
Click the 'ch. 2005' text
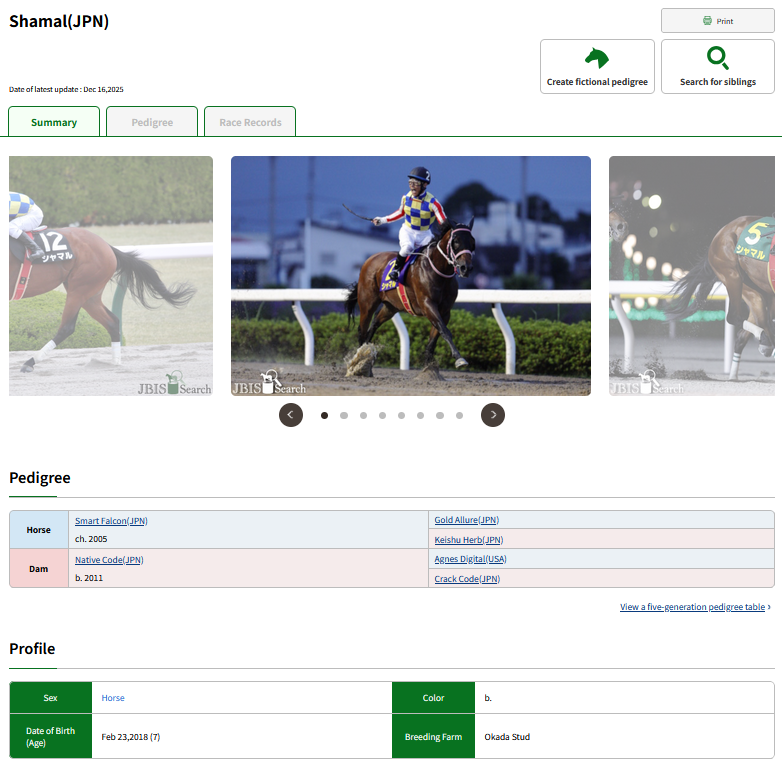pos(91,539)
